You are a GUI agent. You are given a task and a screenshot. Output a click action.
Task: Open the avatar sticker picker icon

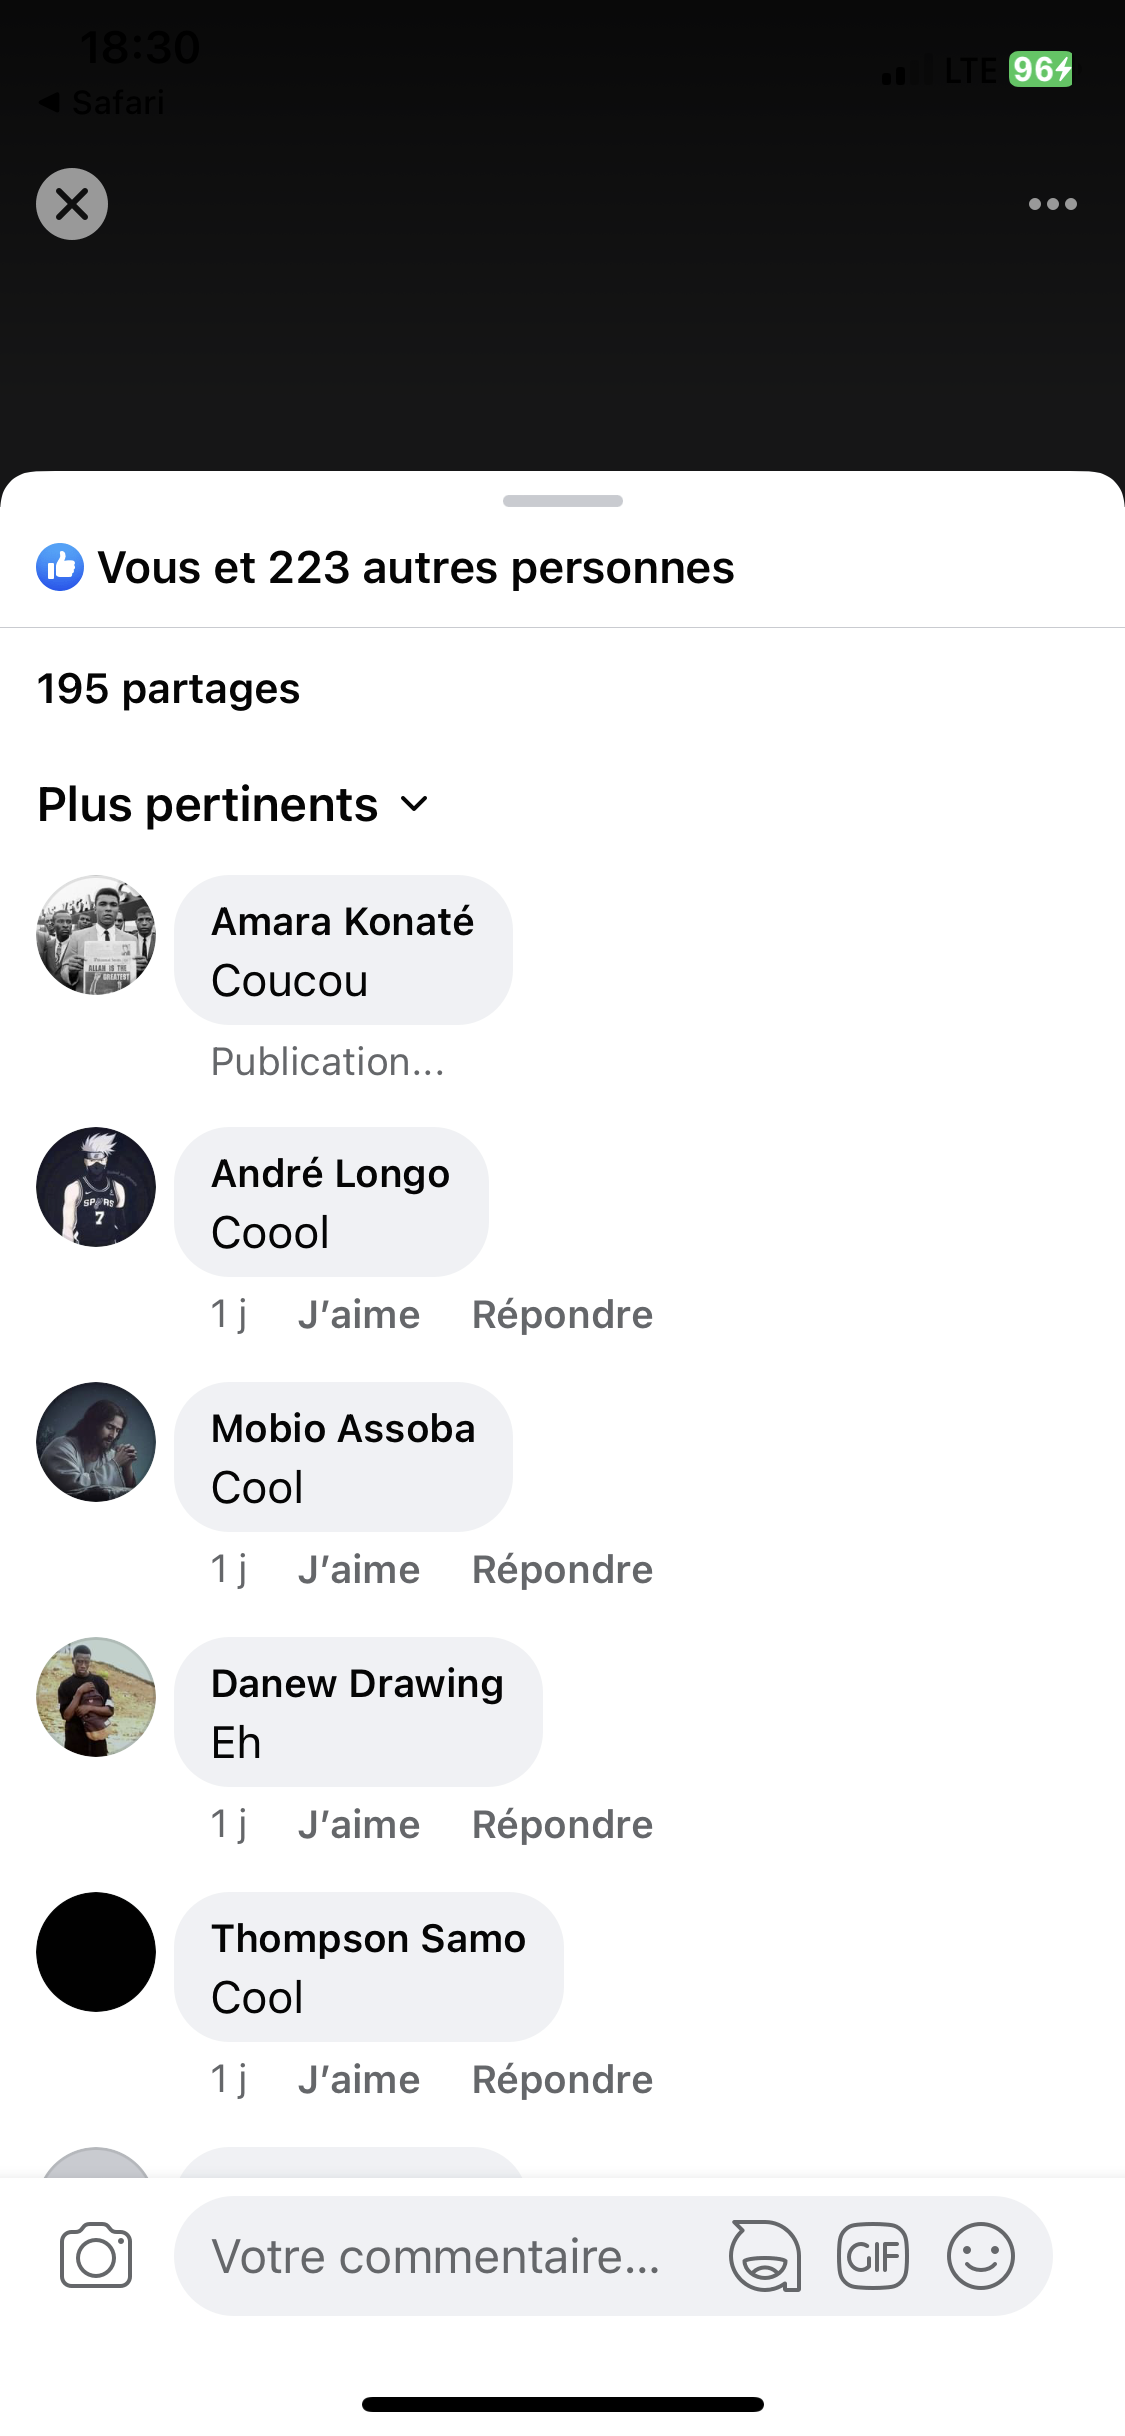coord(765,2256)
